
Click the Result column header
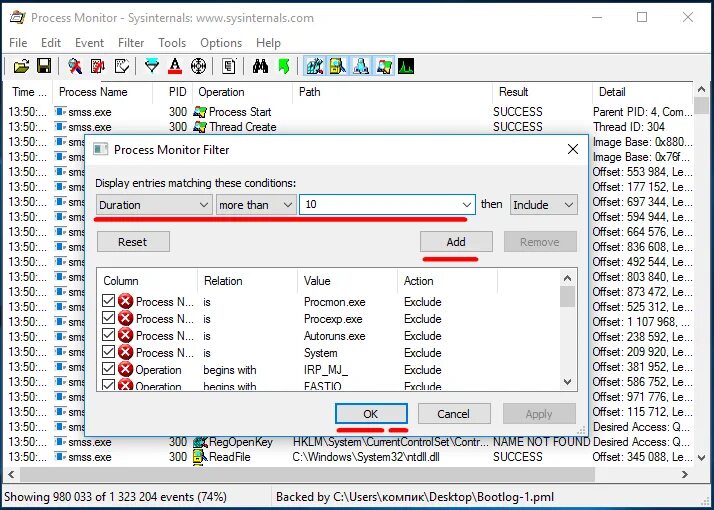[542, 92]
